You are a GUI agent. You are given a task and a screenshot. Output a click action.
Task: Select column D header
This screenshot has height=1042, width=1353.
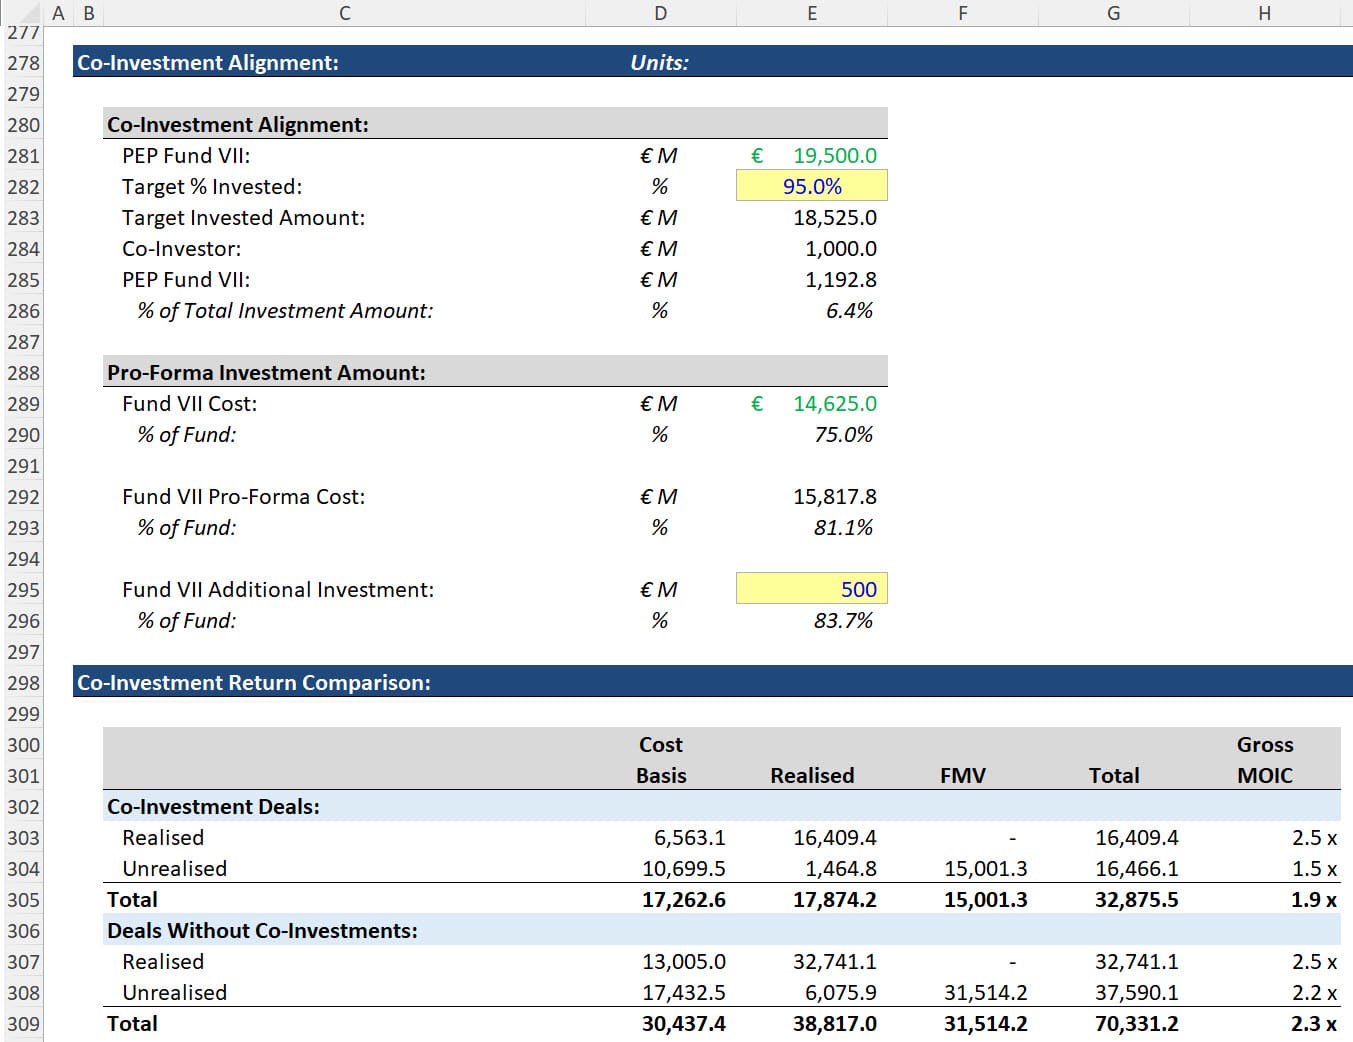(660, 13)
